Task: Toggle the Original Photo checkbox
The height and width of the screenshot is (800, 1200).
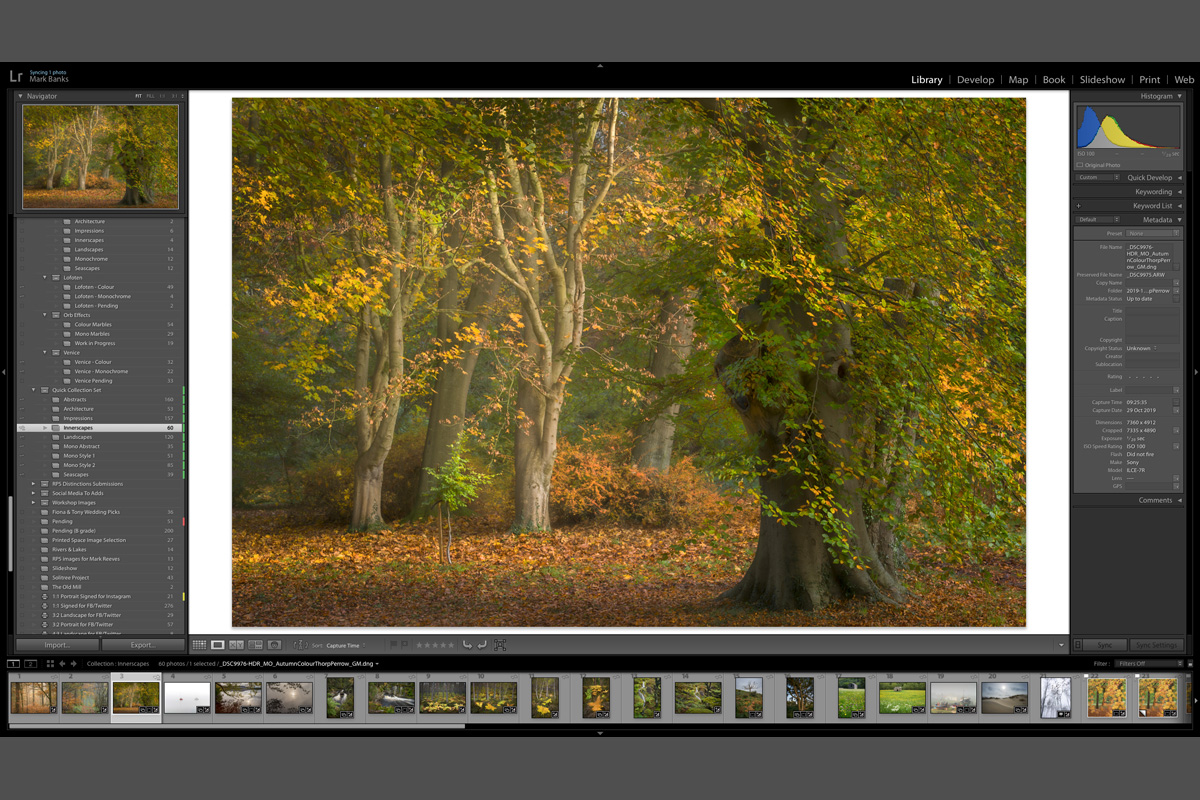Action: click(x=1080, y=165)
